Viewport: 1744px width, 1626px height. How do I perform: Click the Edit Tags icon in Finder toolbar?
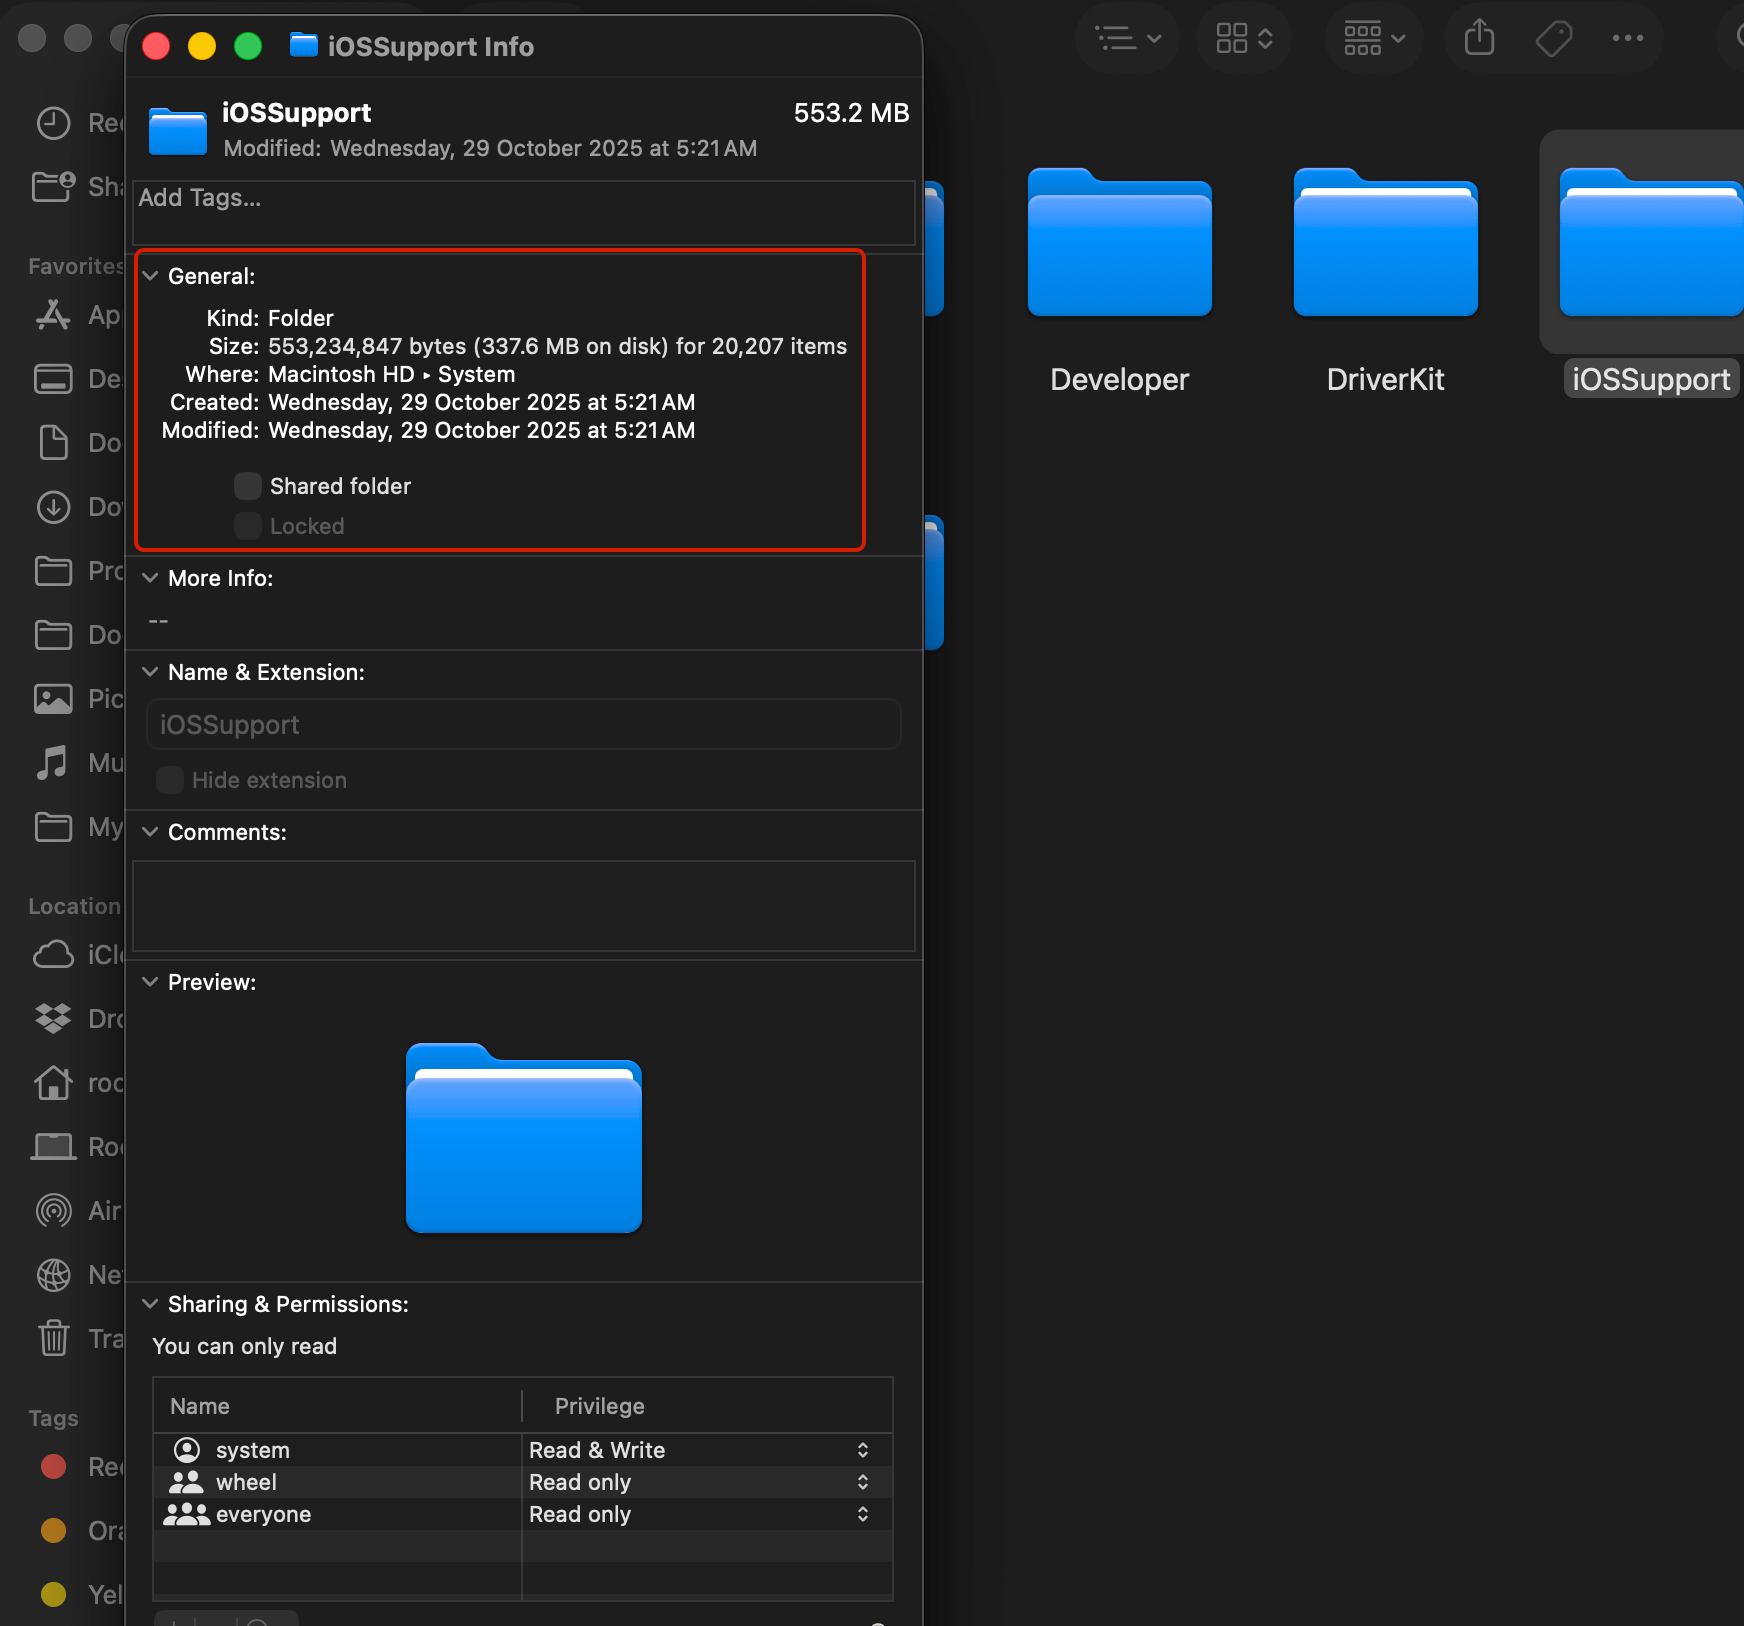pyautogui.click(x=1554, y=39)
